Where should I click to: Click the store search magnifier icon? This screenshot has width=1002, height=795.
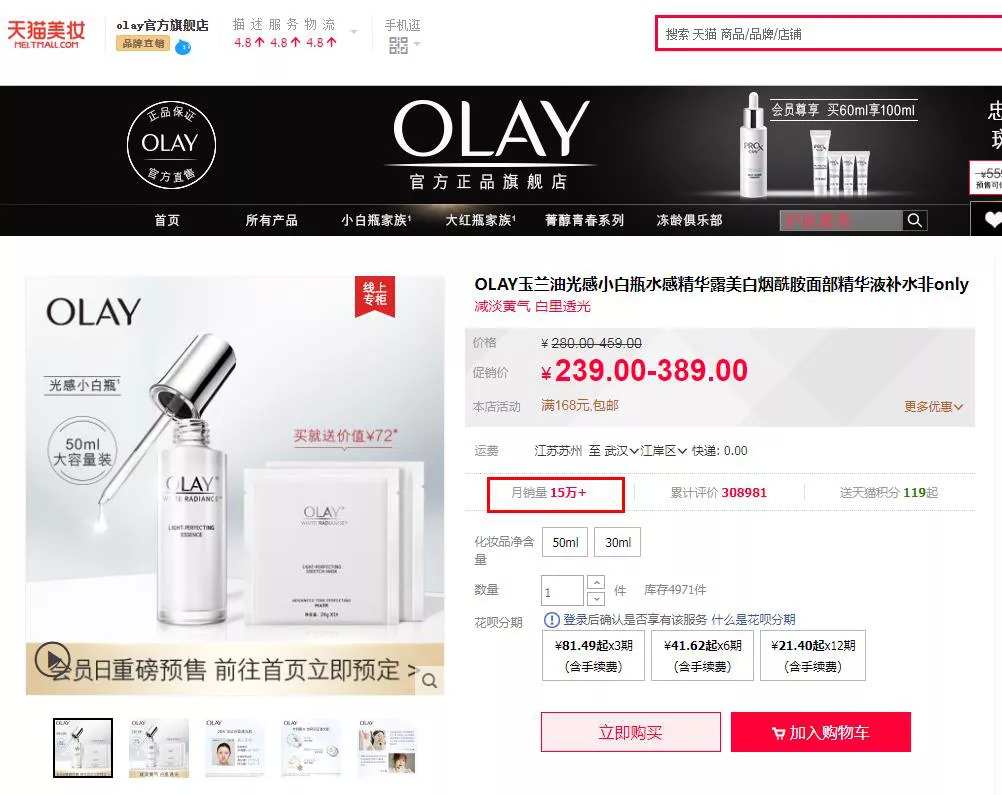coord(914,220)
